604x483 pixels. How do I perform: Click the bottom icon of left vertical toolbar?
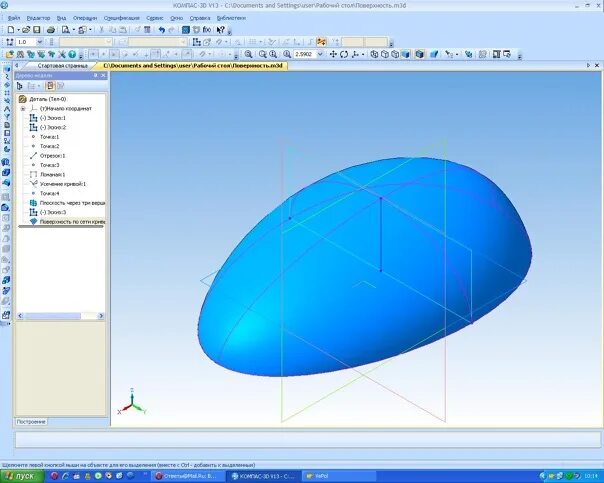click(x=6, y=315)
